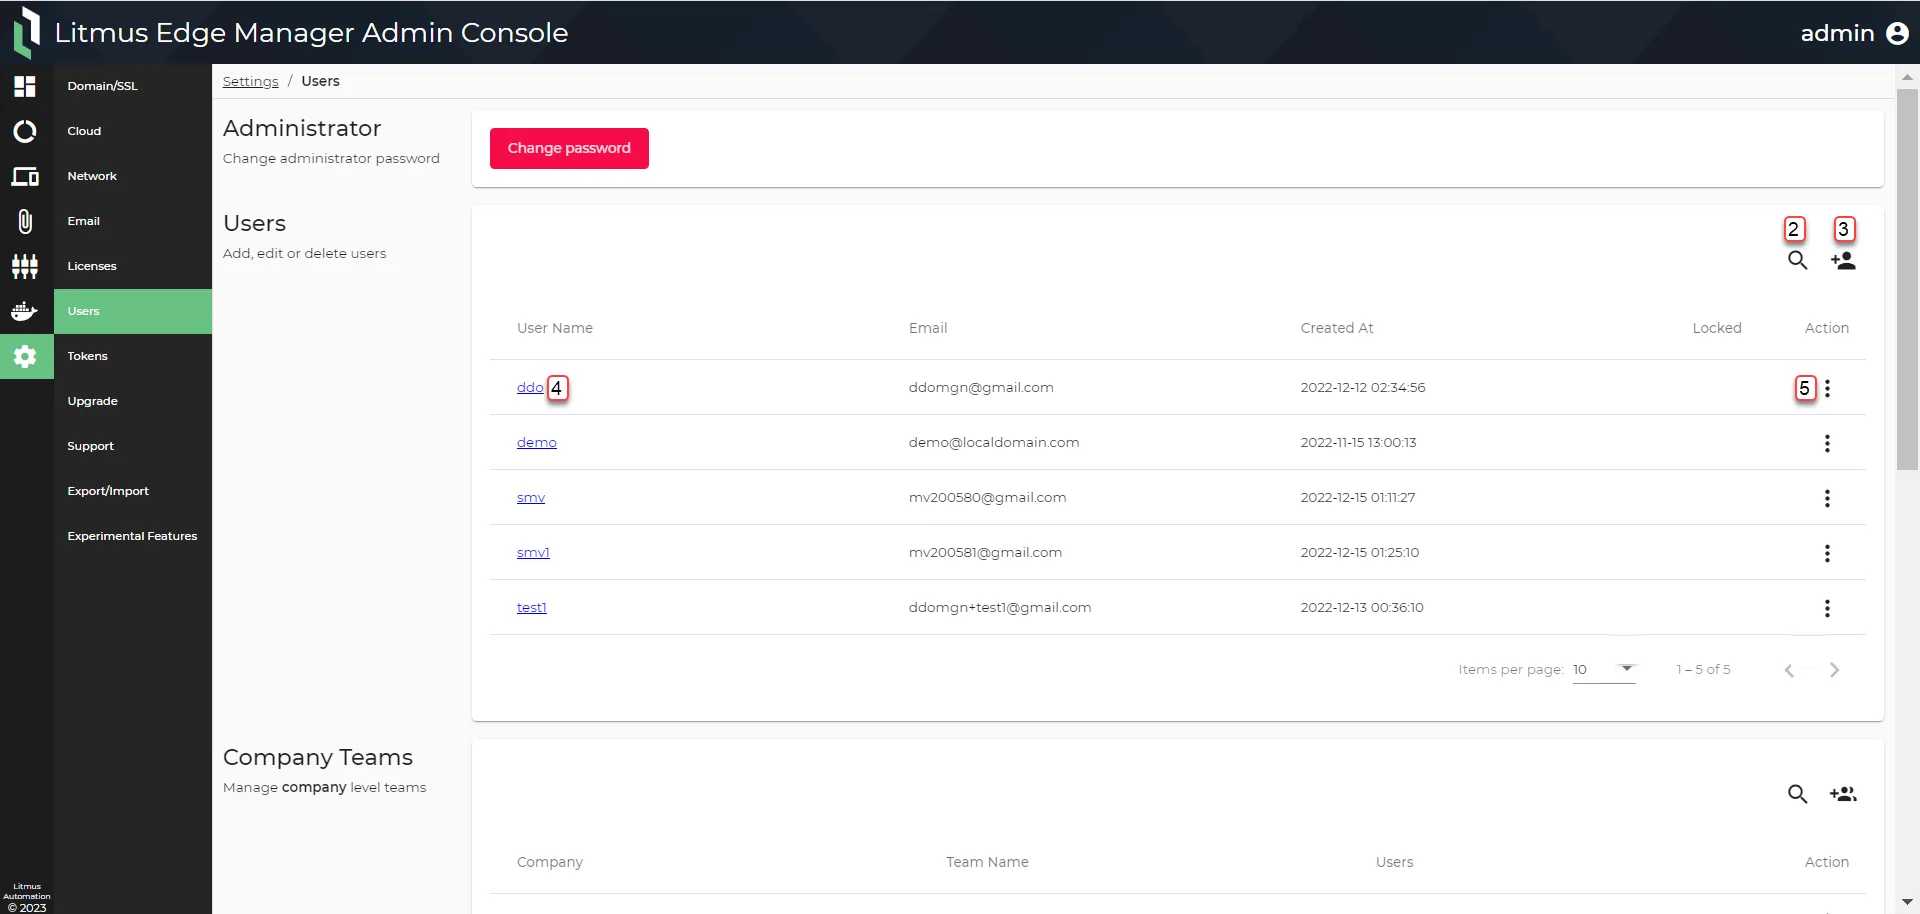Open user link smv1
Screen dimensions: 1920x914
[x=533, y=552]
